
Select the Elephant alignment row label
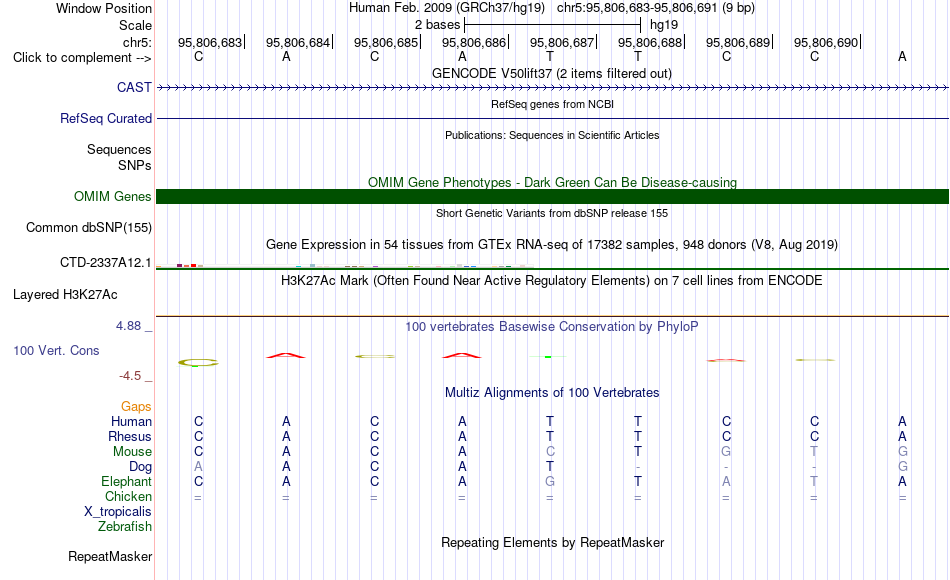pyautogui.click(x=126, y=481)
